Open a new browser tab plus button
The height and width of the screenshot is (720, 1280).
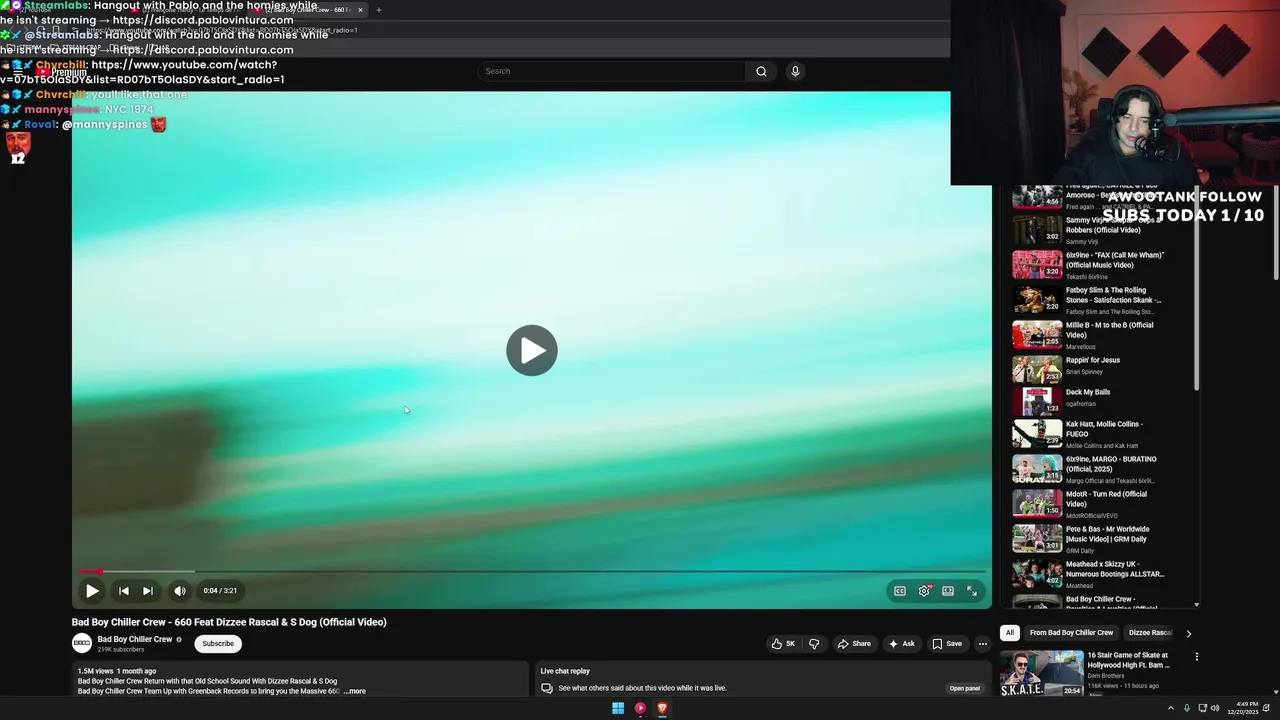[379, 10]
